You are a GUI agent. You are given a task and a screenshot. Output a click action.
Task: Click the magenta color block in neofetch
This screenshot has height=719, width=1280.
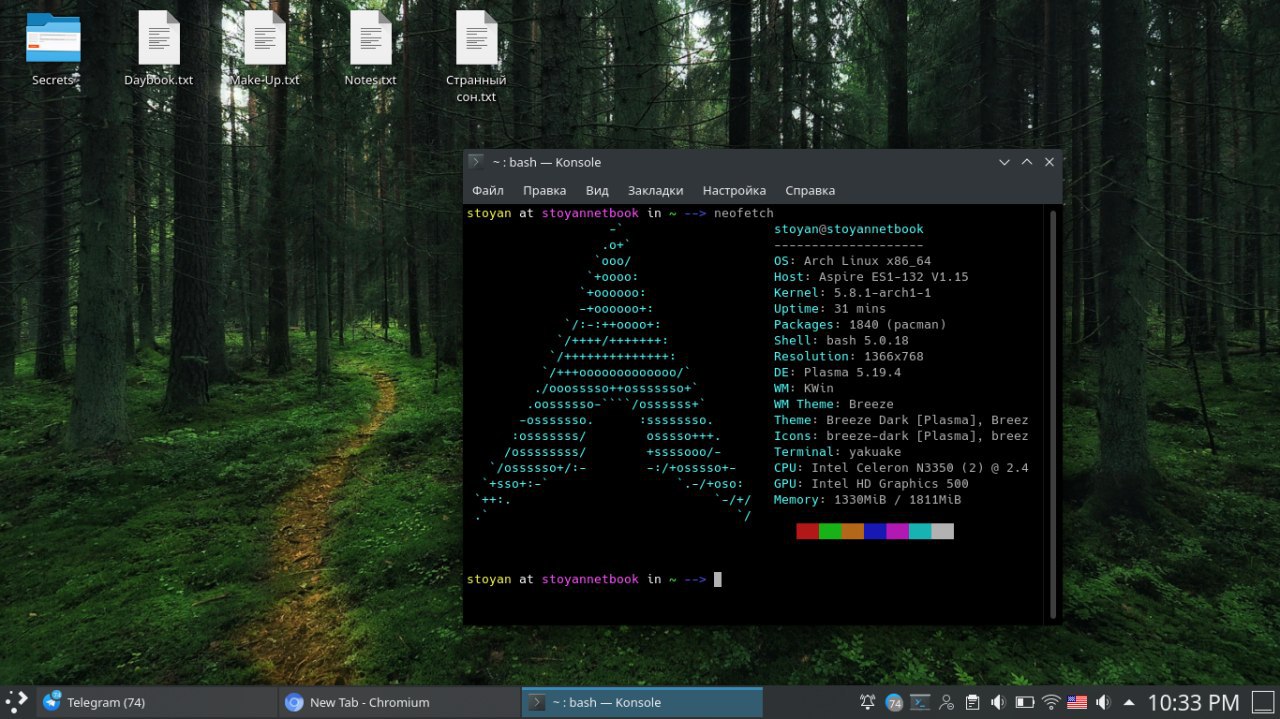(897, 531)
